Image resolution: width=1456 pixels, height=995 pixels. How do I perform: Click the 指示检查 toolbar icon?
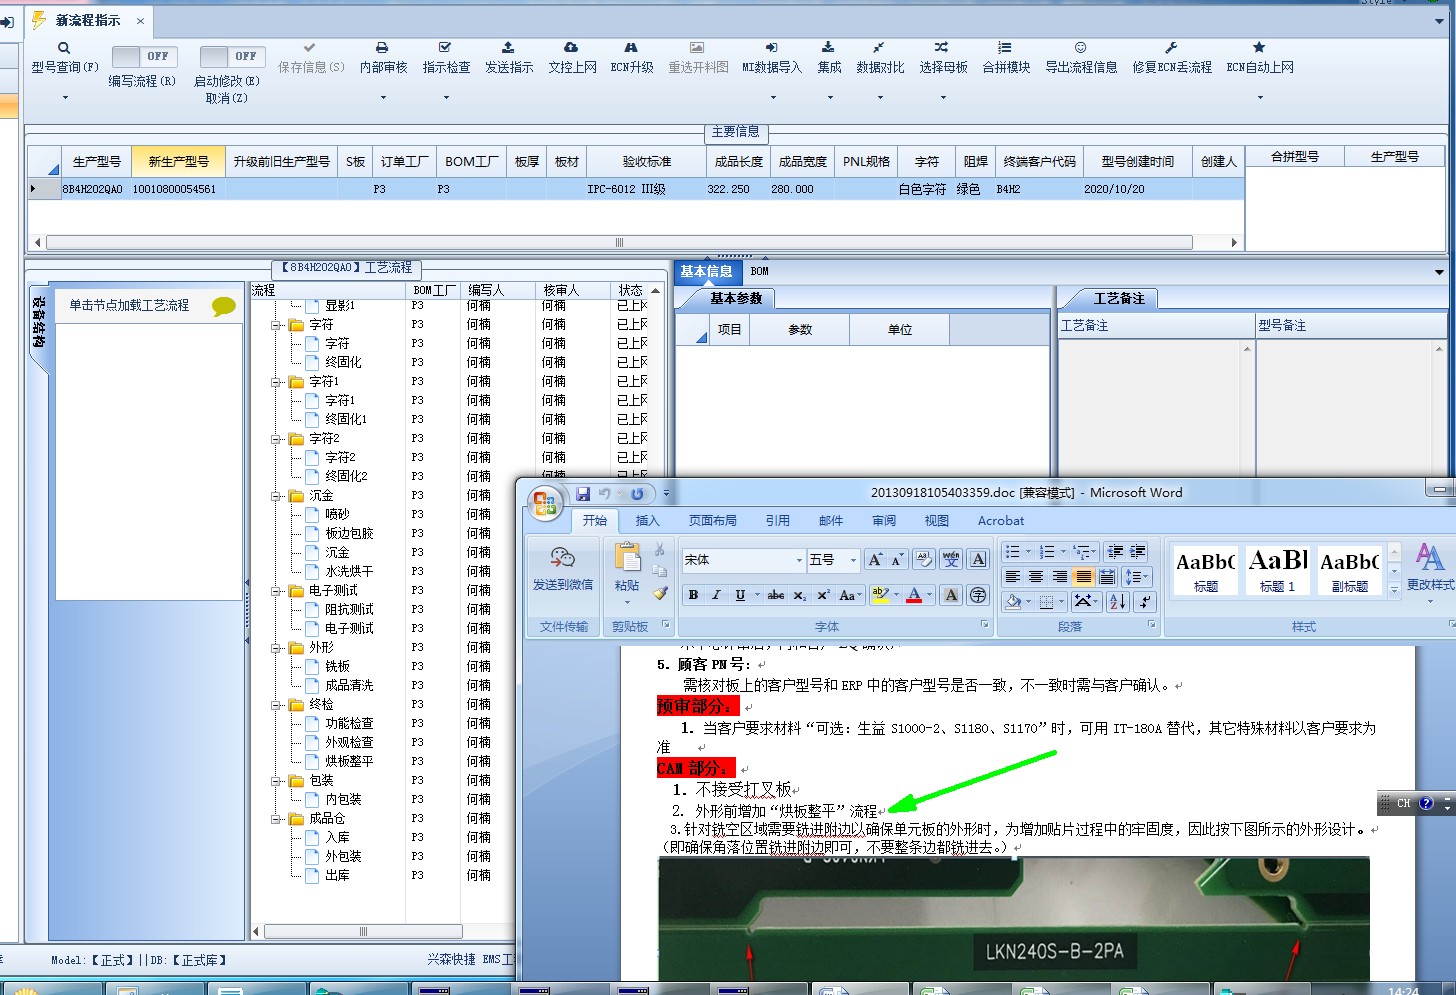coord(445,47)
